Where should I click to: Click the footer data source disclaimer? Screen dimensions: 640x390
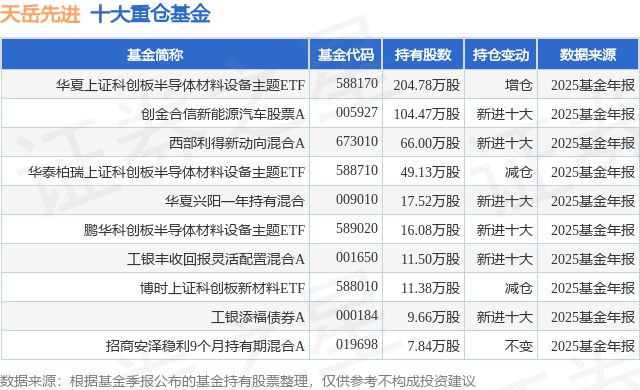[x=238, y=381]
